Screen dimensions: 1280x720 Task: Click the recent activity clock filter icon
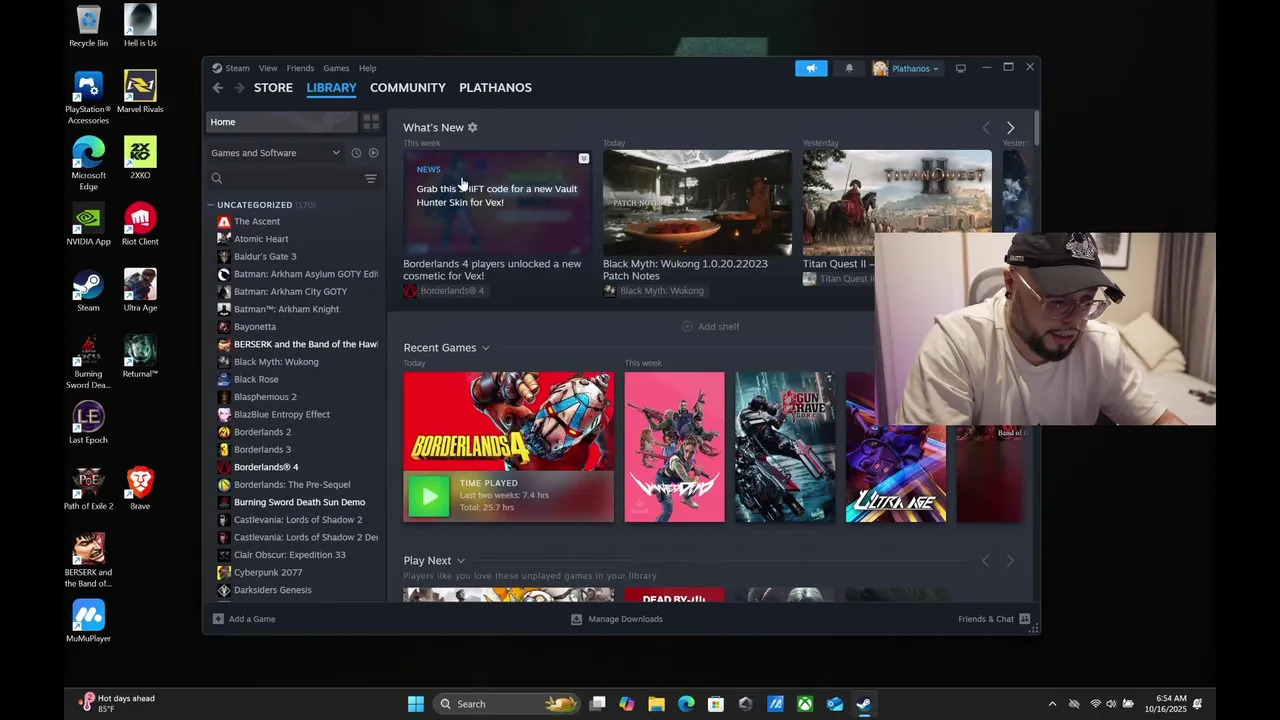[x=356, y=153]
